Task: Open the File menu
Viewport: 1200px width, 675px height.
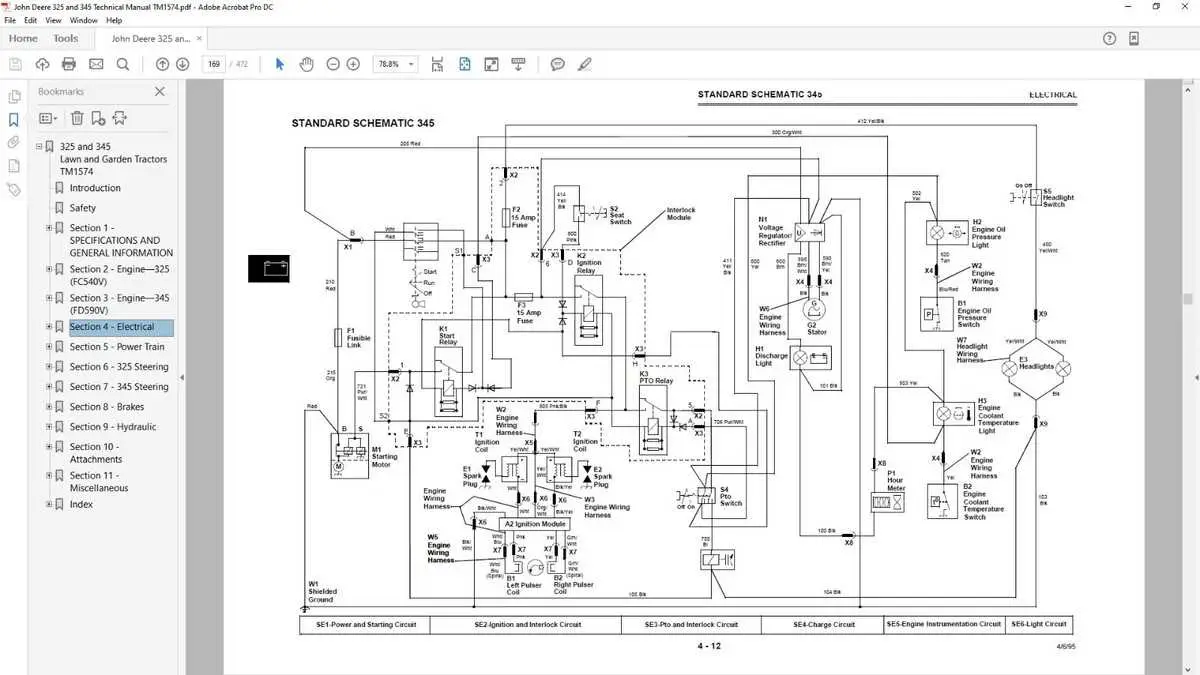Action: click(11, 20)
